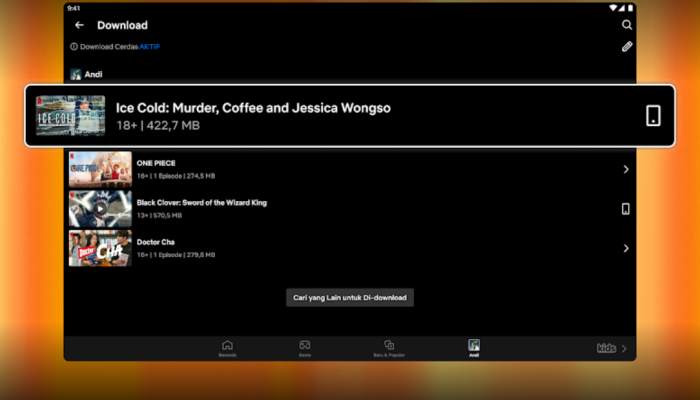The image size is (700, 400).
Task: Open the Download Cerdas AKTIF link
Action: [150, 46]
